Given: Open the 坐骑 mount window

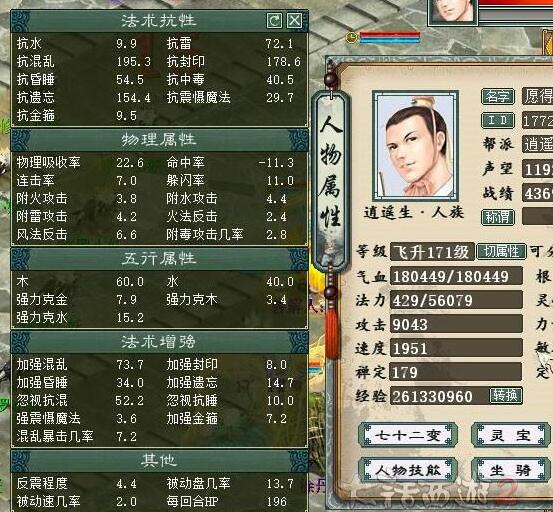Looking at the screenshot, I should coord(510,470).
